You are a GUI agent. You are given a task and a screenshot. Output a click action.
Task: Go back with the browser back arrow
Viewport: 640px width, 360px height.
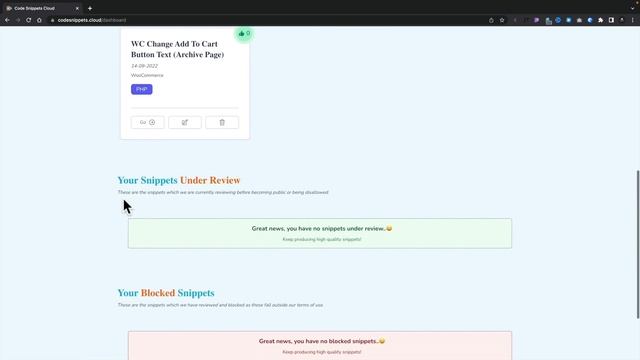click(x=7, y=20)
